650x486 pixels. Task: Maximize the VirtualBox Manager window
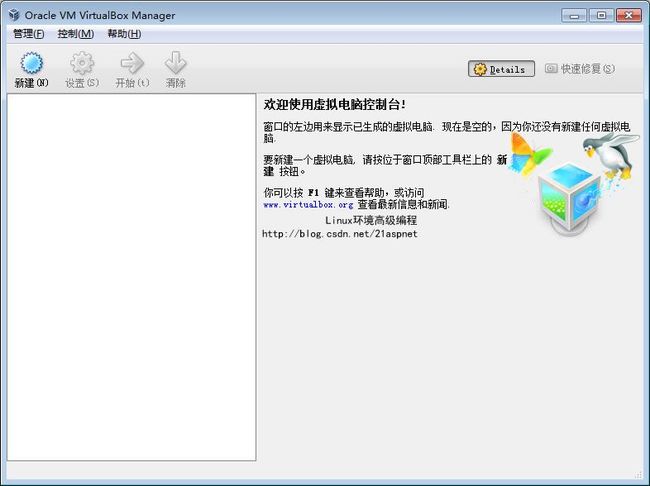(601, 16)
